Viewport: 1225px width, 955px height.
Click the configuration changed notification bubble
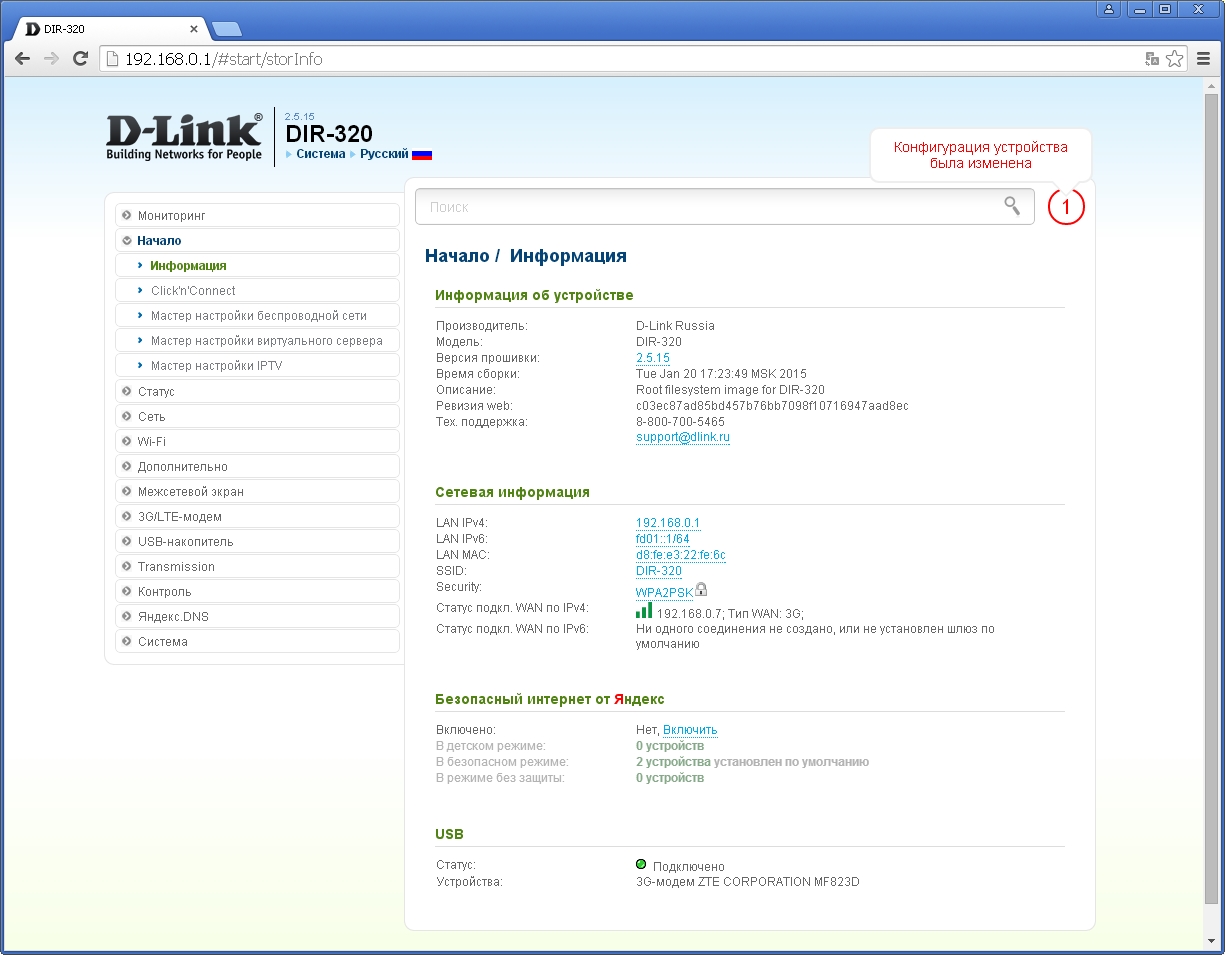[980, 155]
